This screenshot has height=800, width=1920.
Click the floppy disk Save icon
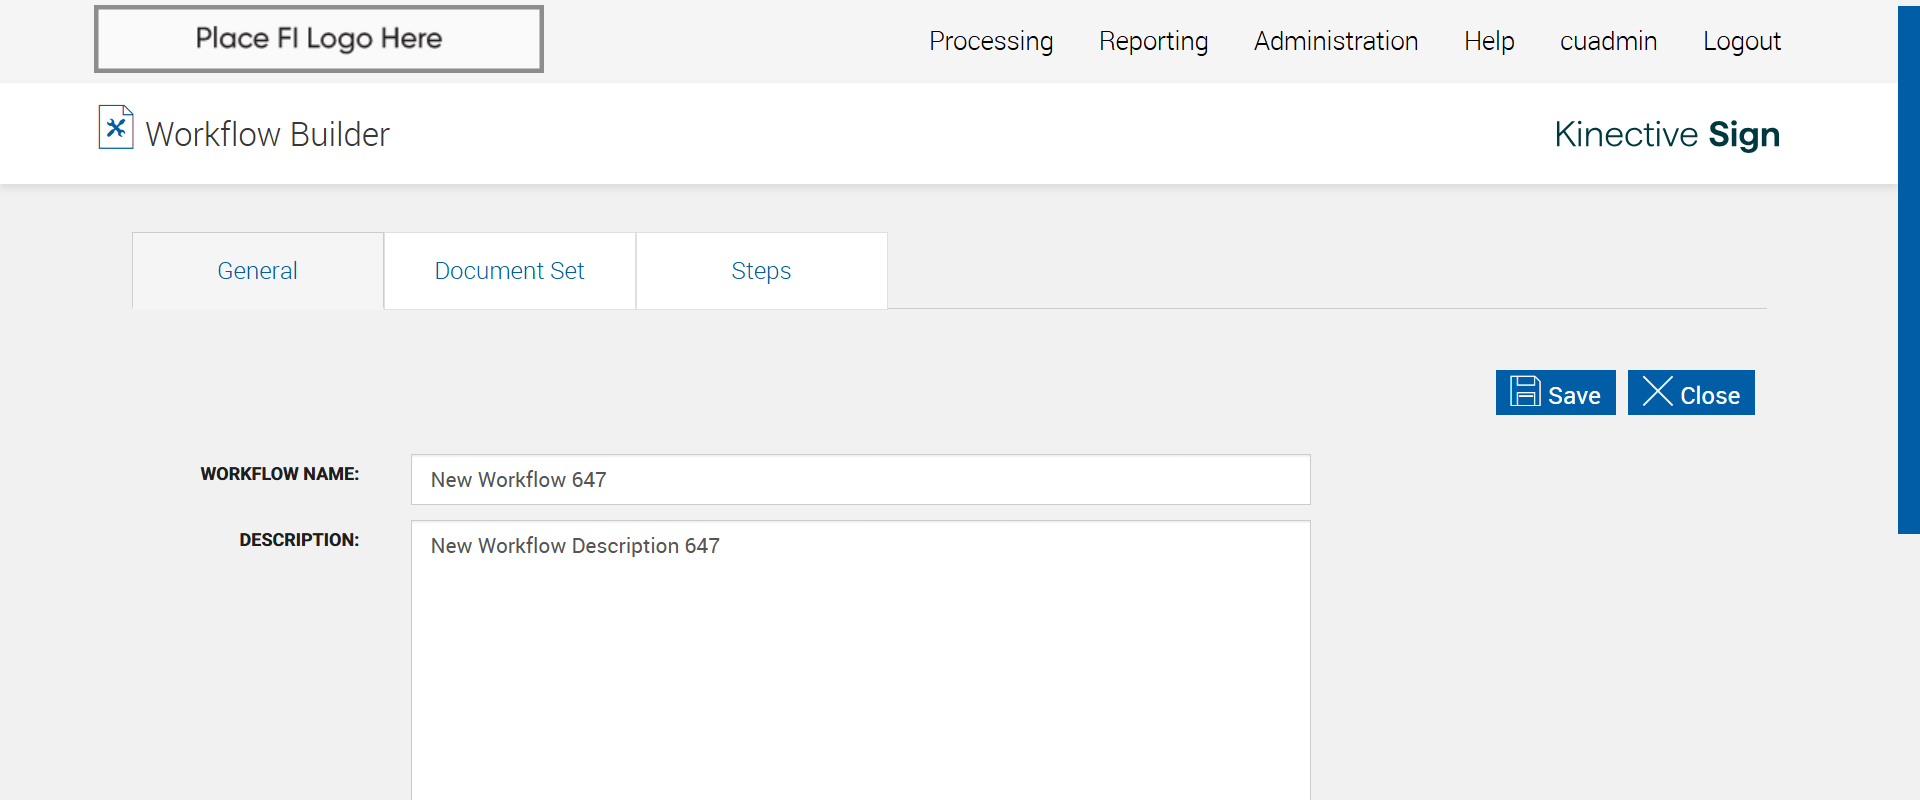pos(1525,392)
